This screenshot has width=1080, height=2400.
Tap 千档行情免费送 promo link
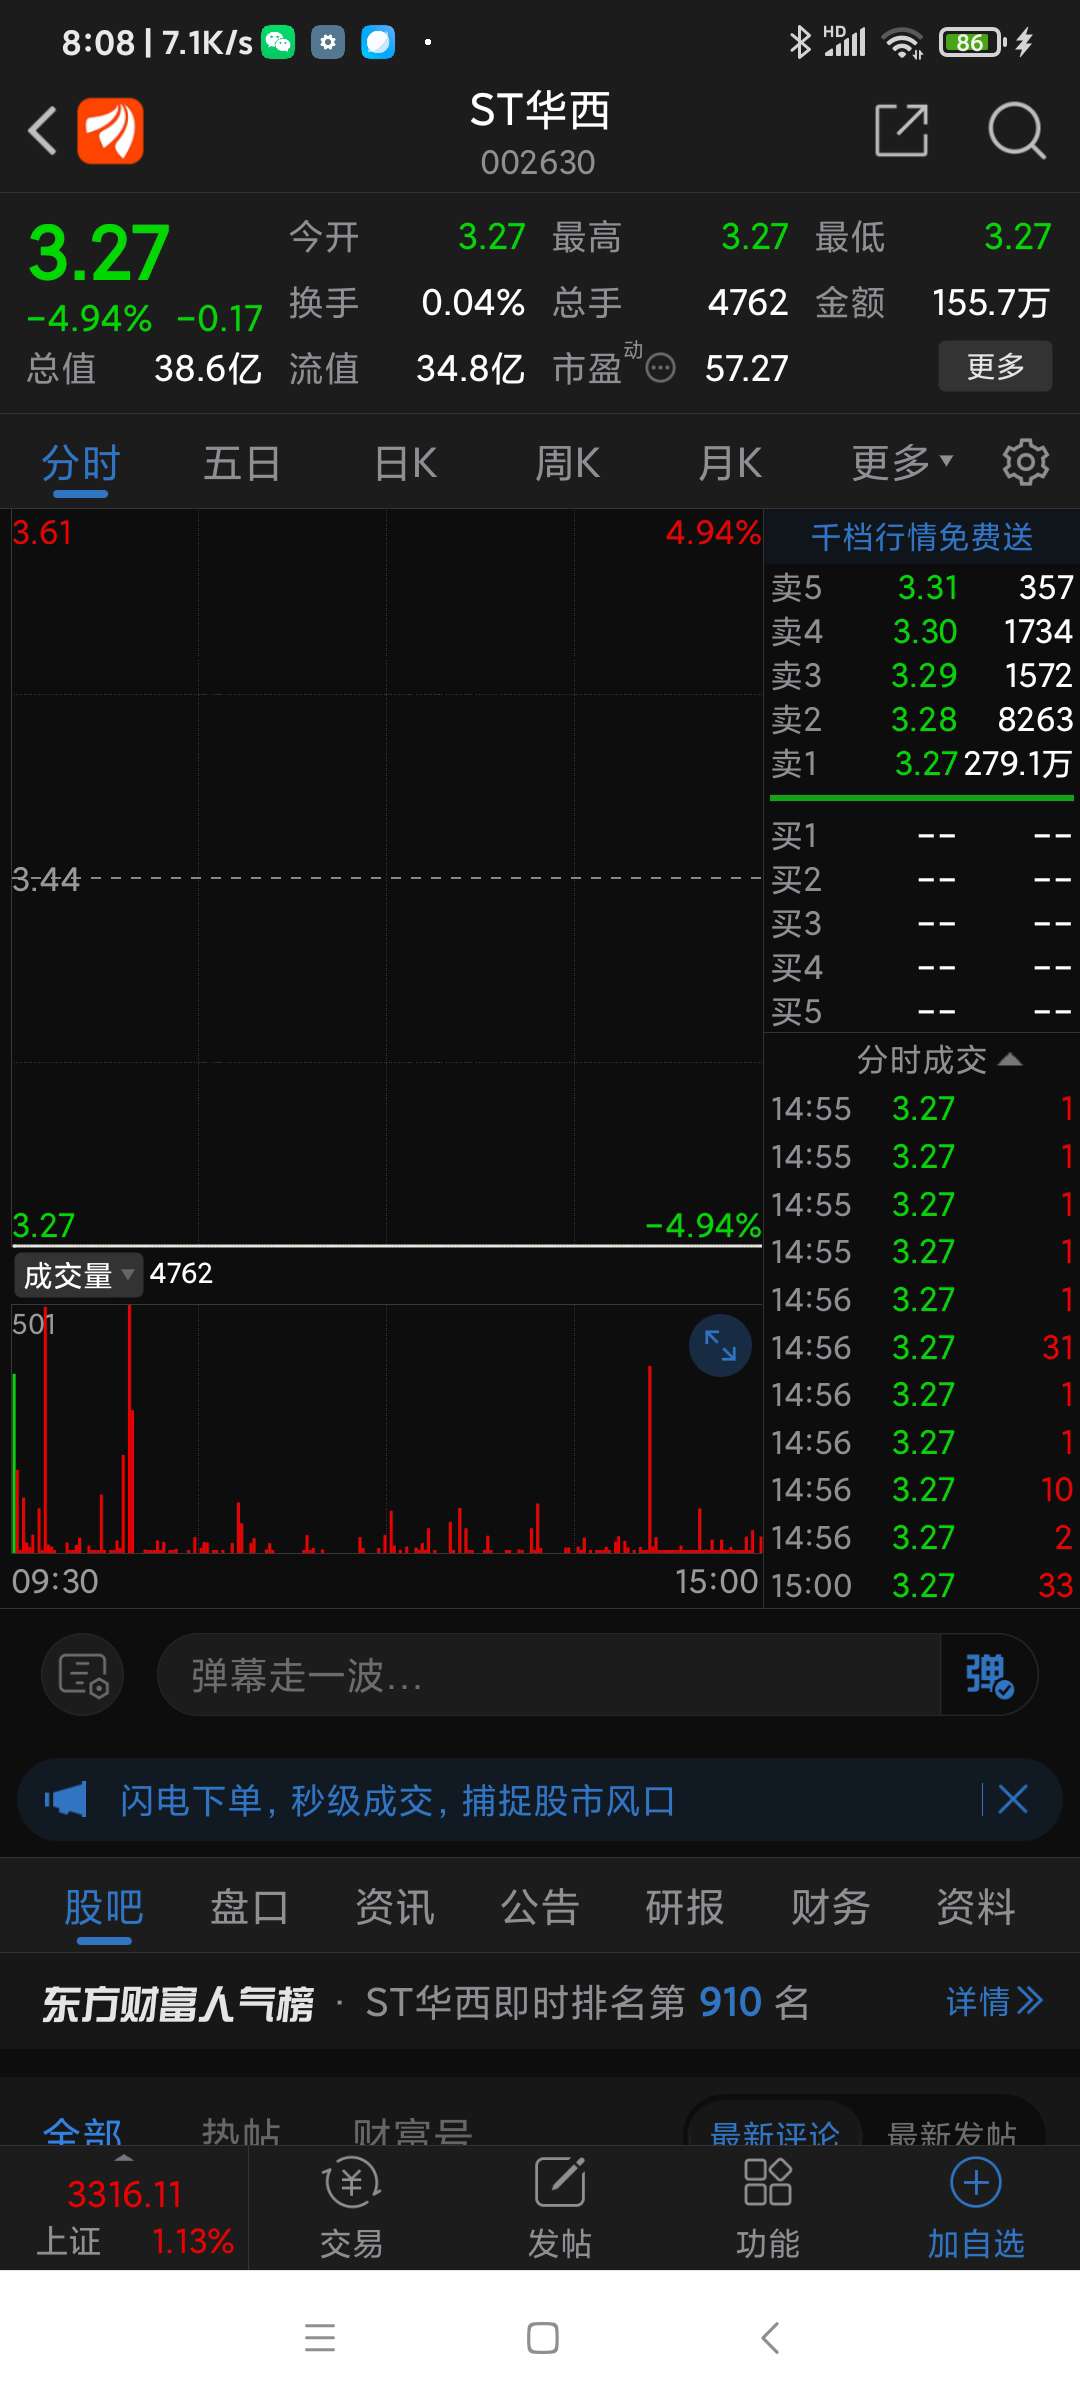922,537
